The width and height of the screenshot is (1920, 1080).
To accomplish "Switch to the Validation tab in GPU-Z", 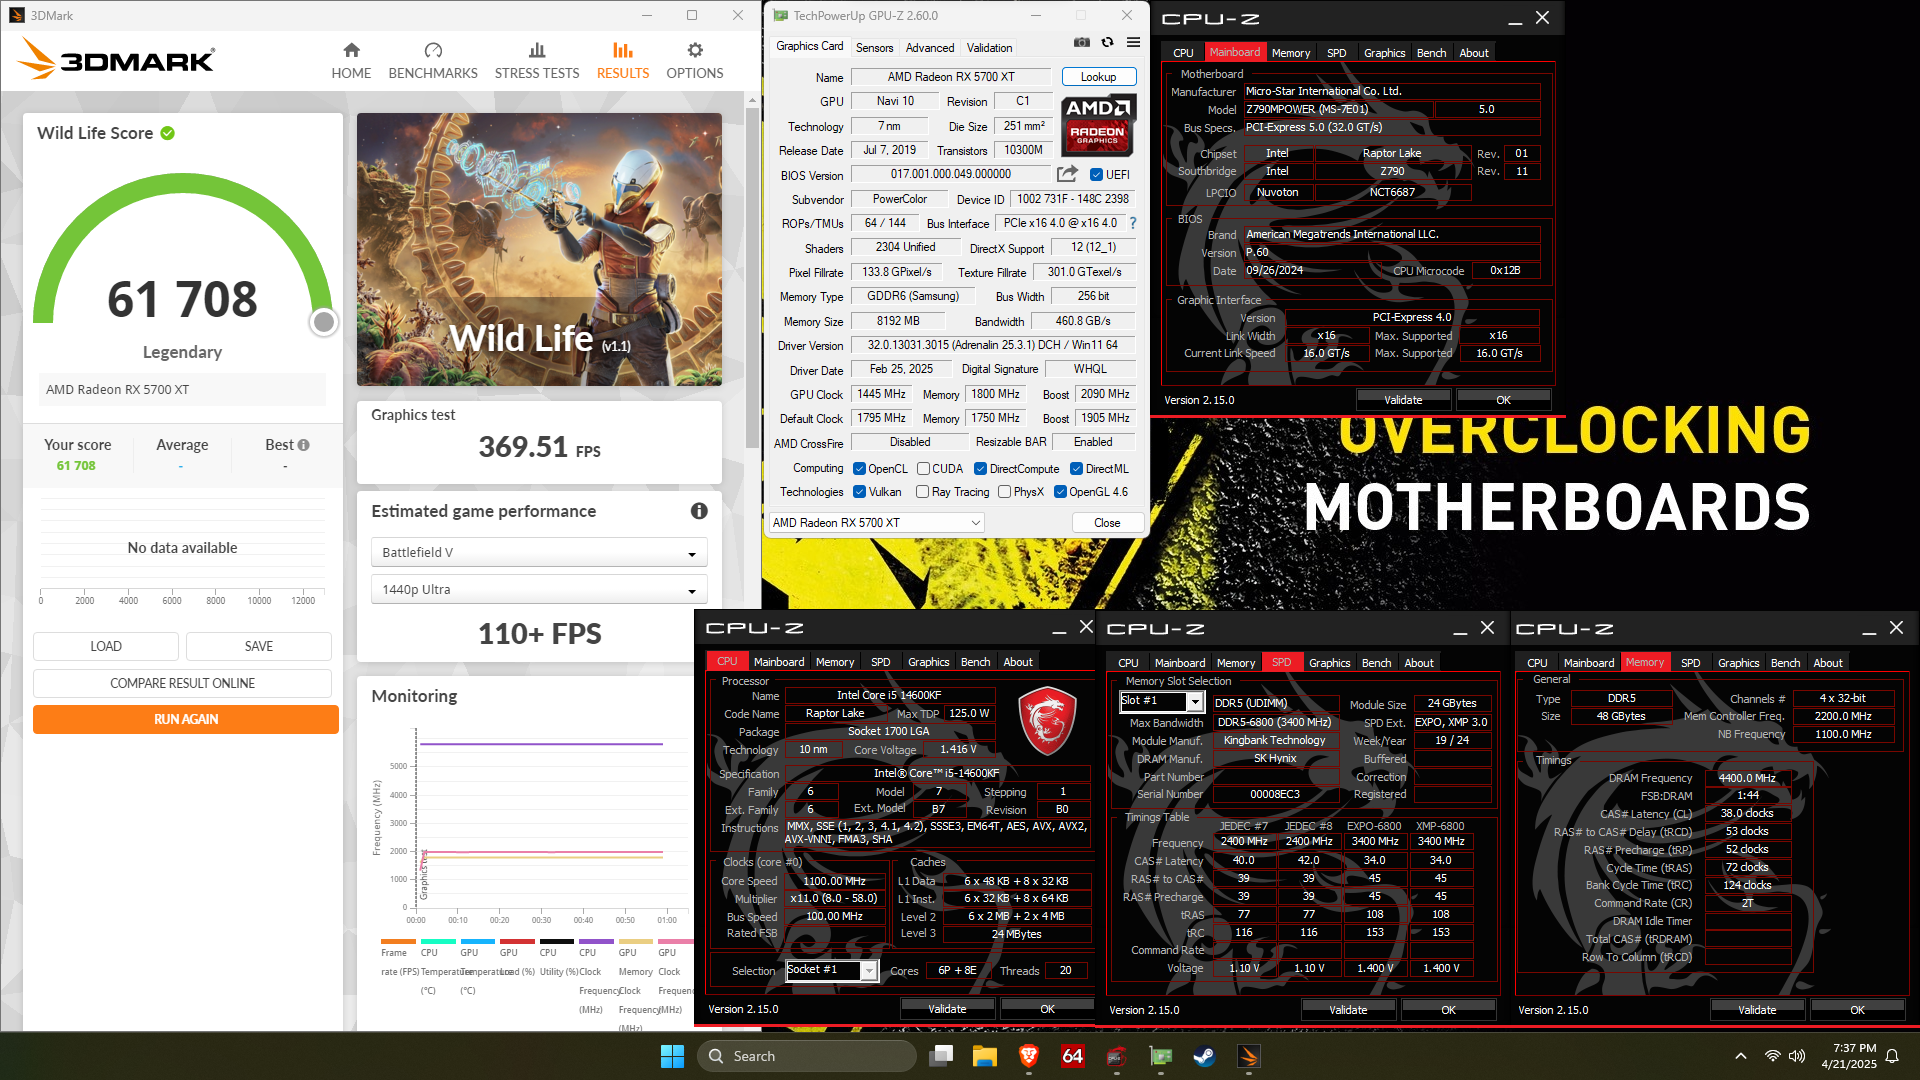I will (989, 48).
